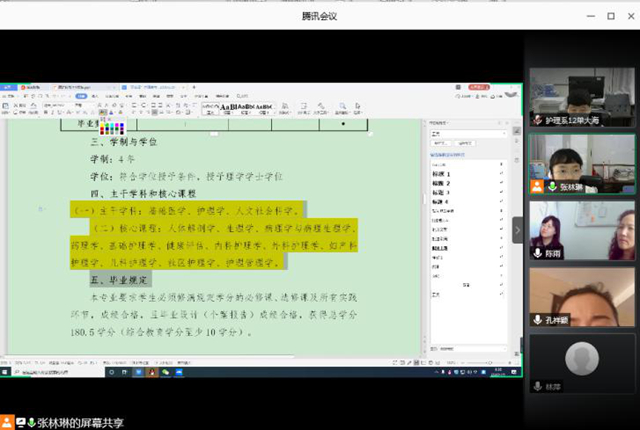Open the green WeChat icon in the taskbar
The height and width of the screenshot is (430, 640).
coord(166,371)
